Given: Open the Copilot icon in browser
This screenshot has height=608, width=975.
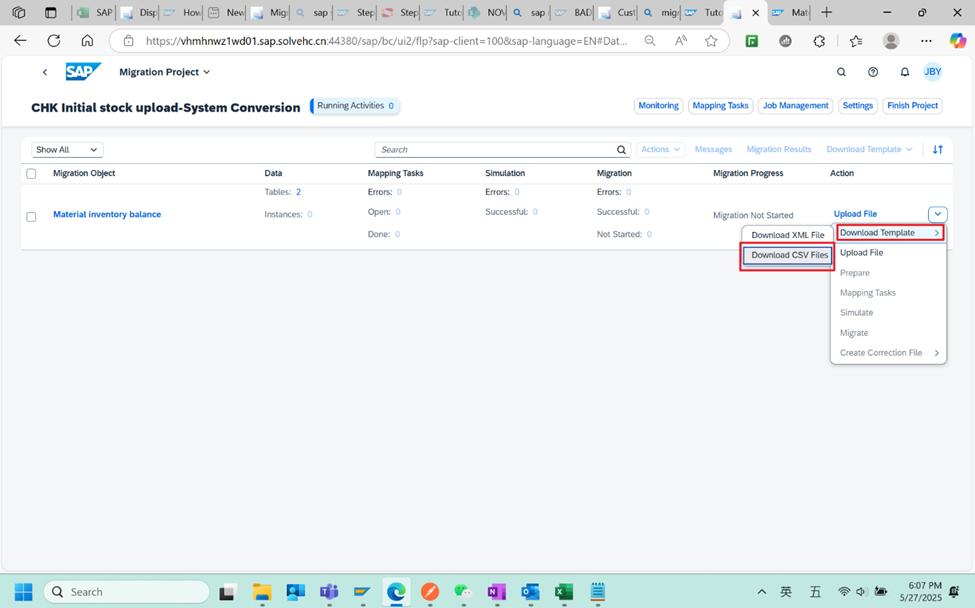Looking at the screenshot, I should pyautogui.click(x=958, y=41).
